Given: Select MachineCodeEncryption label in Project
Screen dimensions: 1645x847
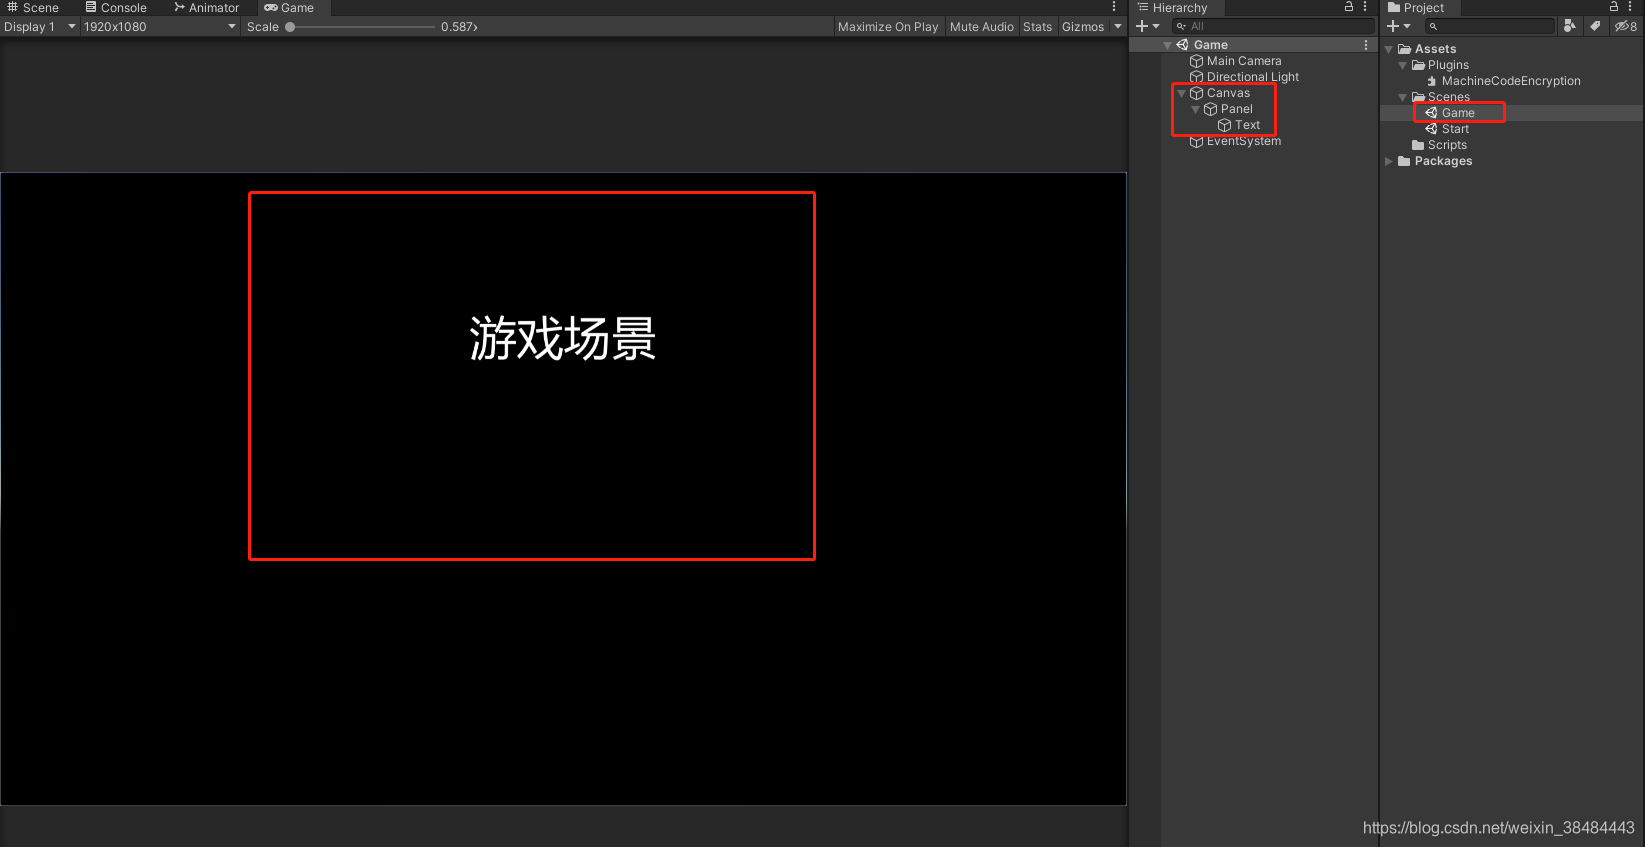Looking at the screenshot, I should pos(1511,81).
